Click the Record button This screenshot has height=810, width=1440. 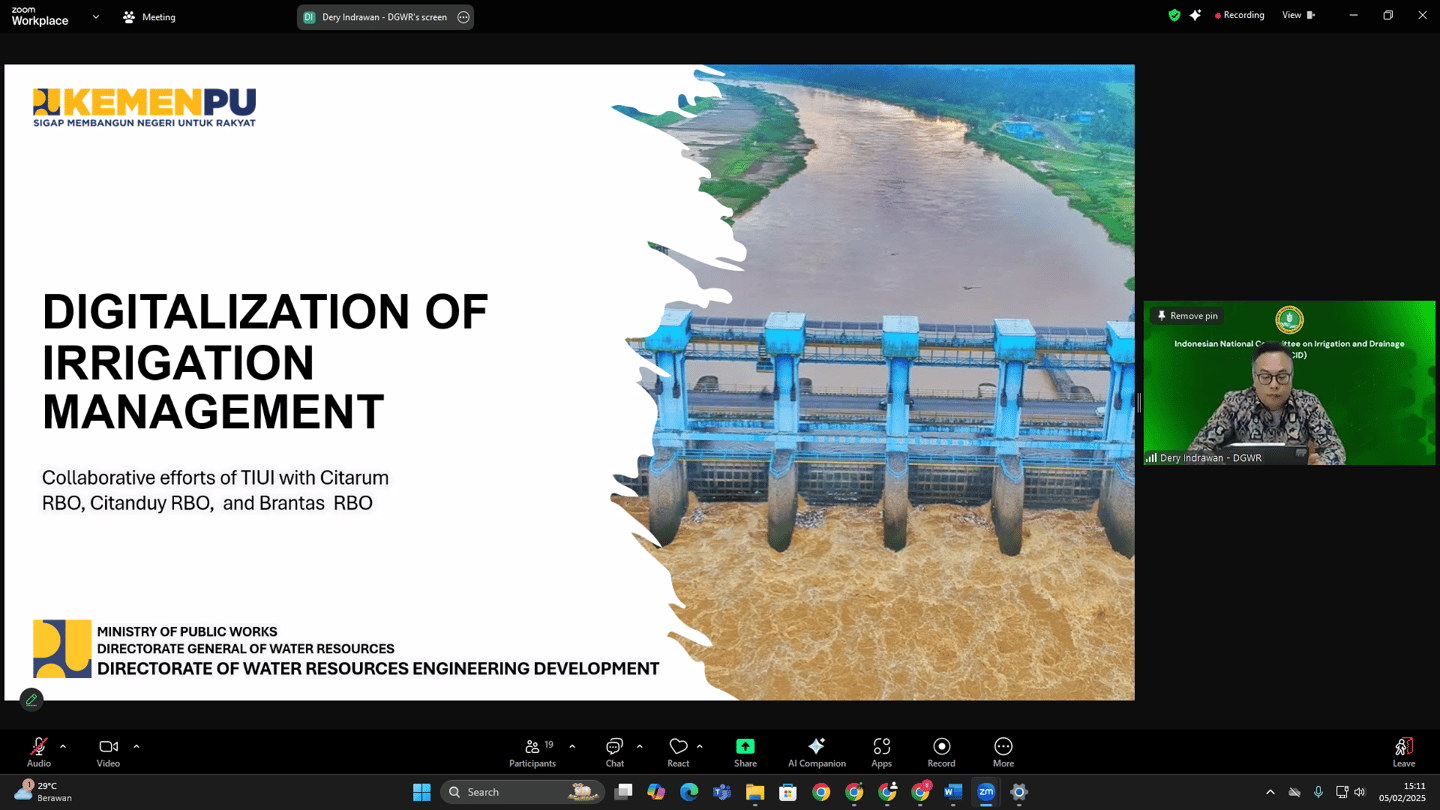tap(941, 752)
